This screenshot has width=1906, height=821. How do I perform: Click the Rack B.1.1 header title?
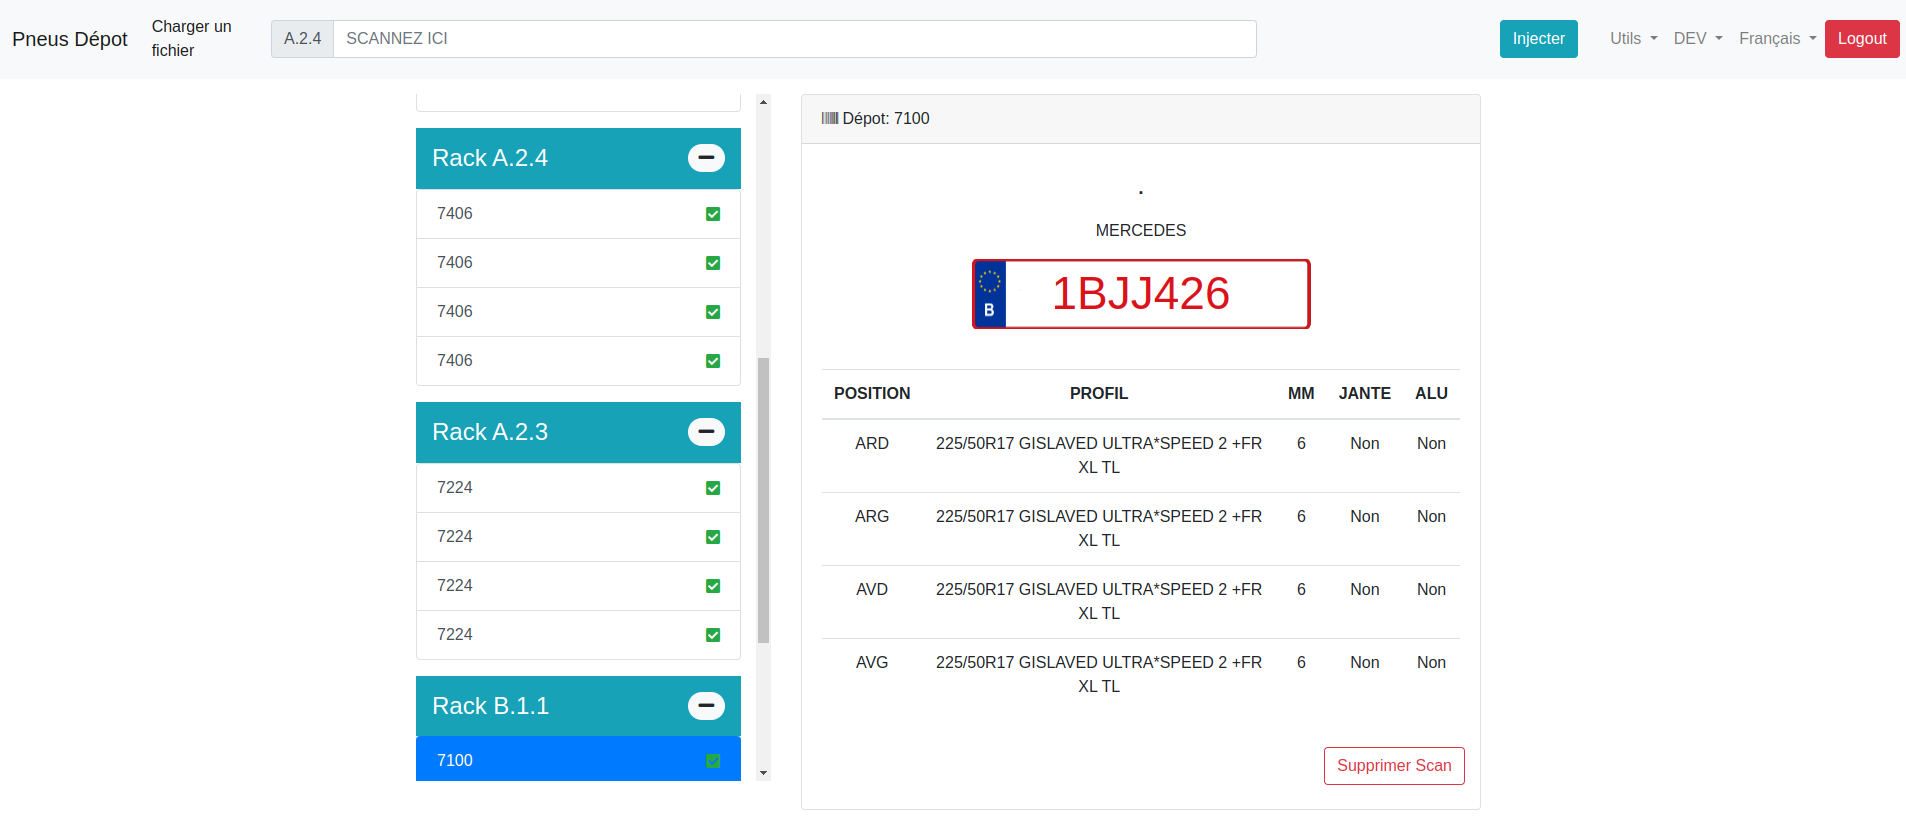491,706
